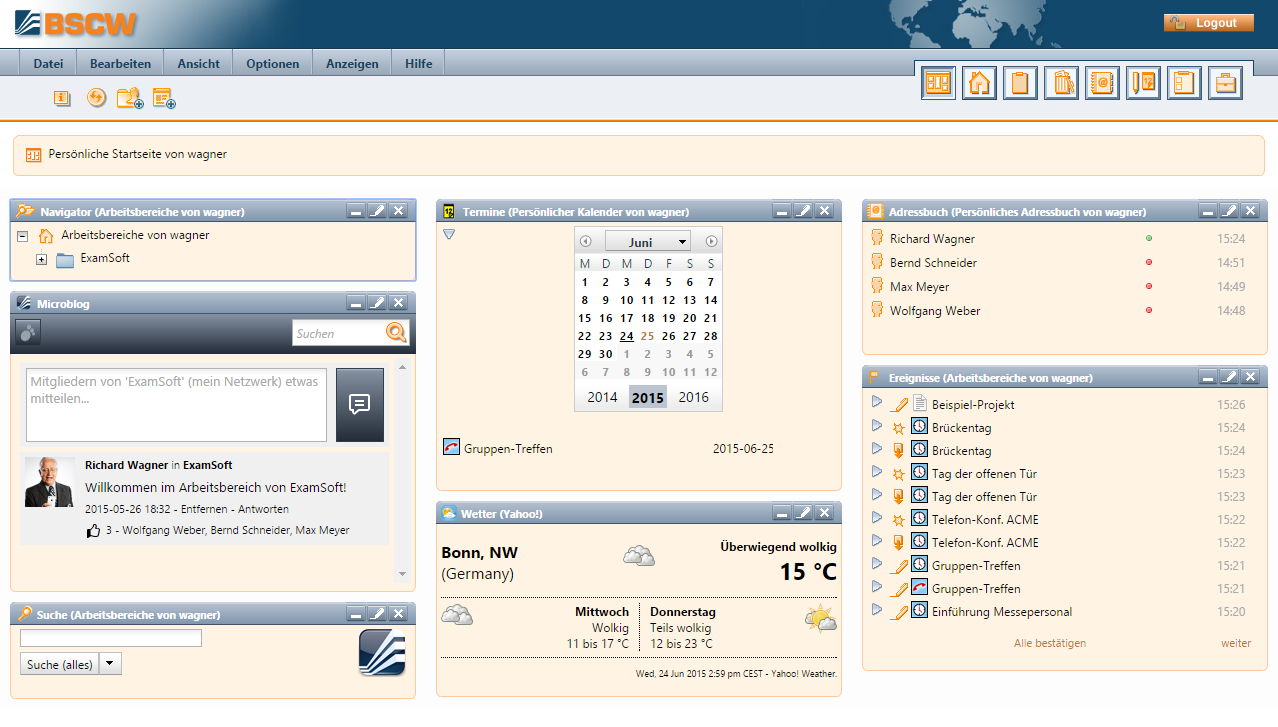This screenshot has height=727, width=1278.
Task: Click the refresh icon below the menu bar
Action: [x=96, y=98]
